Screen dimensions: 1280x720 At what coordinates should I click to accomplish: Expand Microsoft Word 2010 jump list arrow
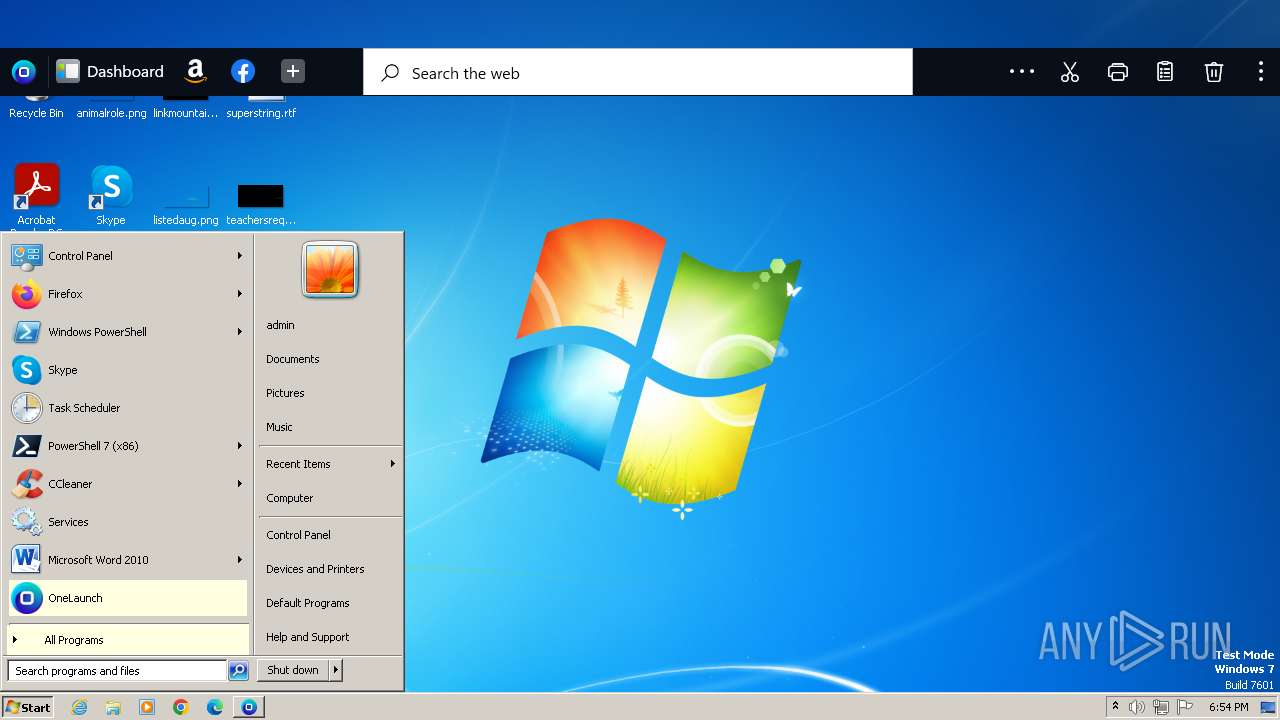pos(240,560)
